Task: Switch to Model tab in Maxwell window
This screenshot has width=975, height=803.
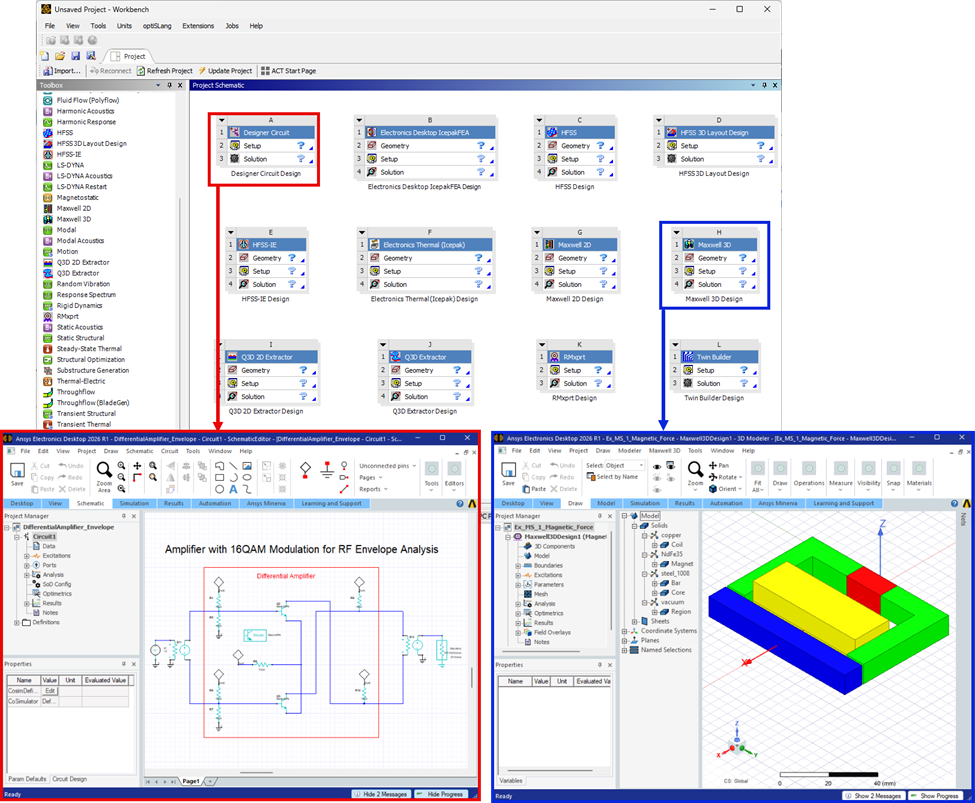Action: coord(606,503)
